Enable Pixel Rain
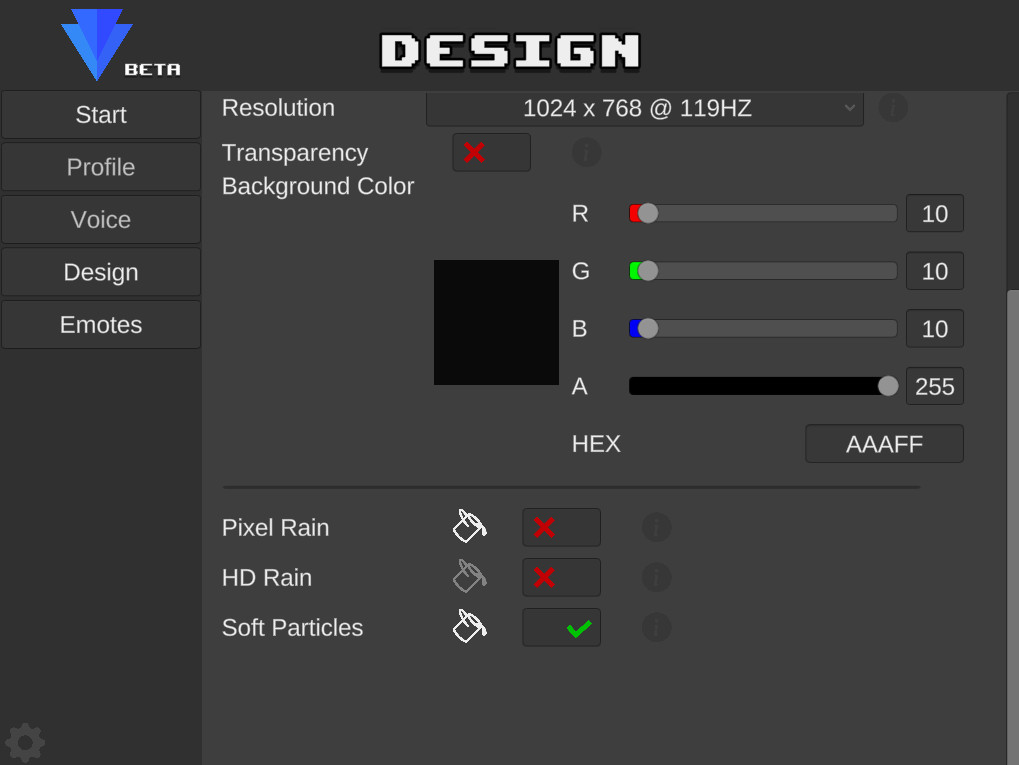This screenshot has width=1019, height=765. pos(561,527)
